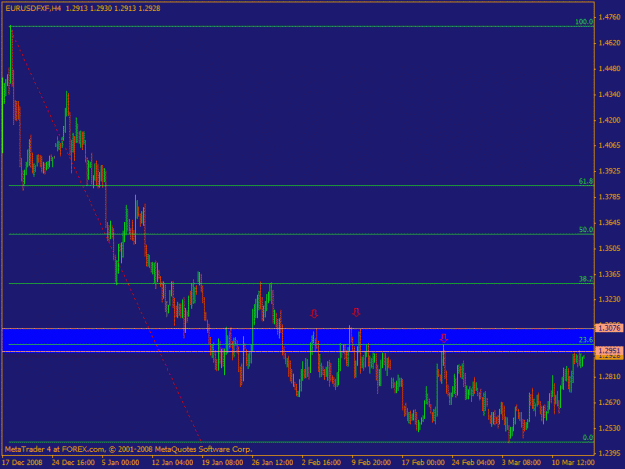The image size is (625, 469).
Task: Click the 1.3505 price axis value
Action: pos(610,248)
